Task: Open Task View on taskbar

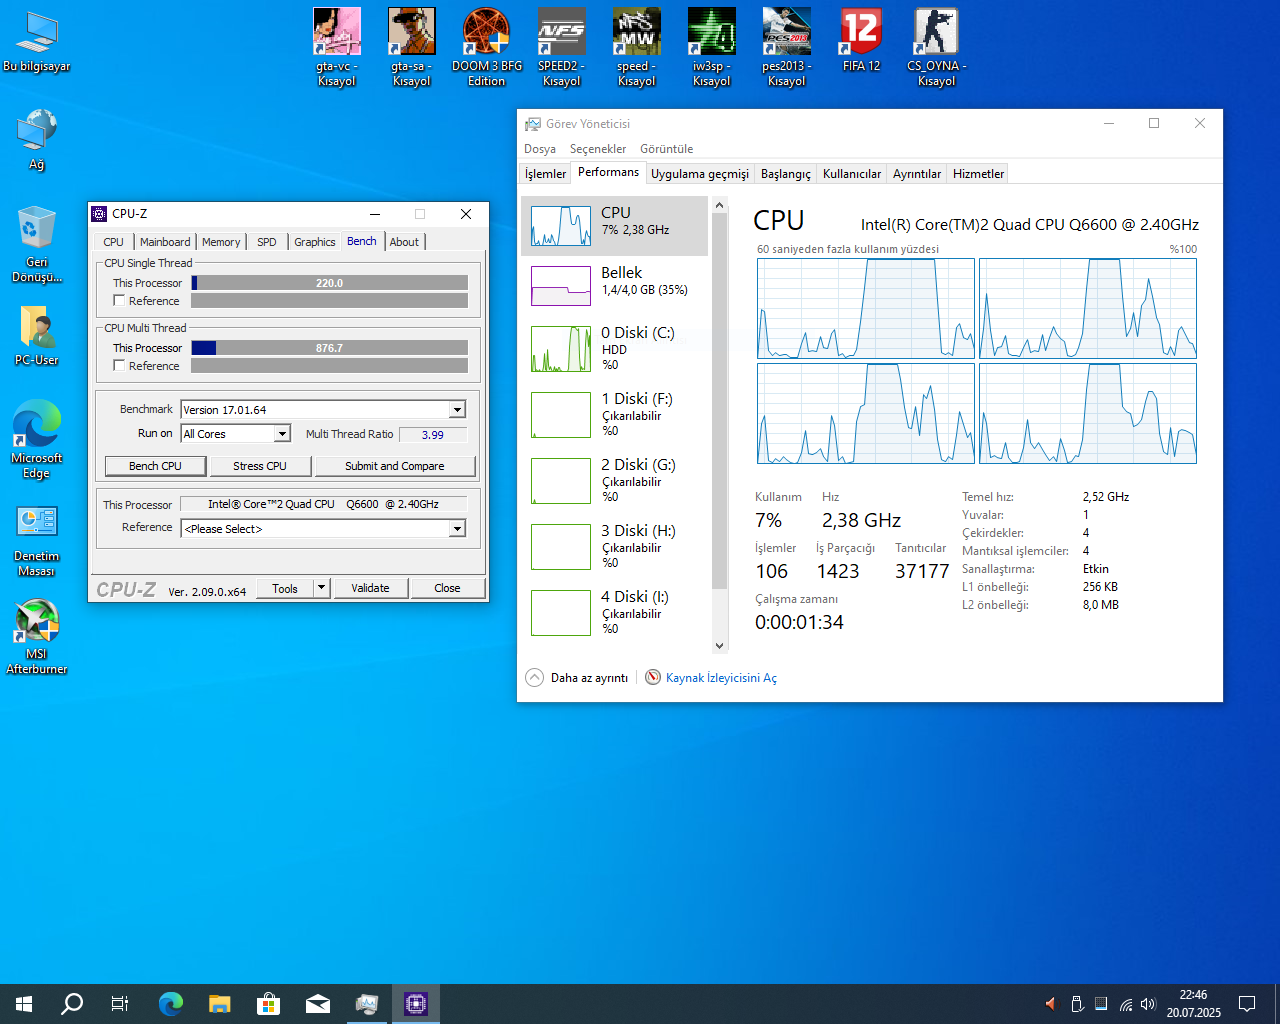Action: coord(120,1004)
